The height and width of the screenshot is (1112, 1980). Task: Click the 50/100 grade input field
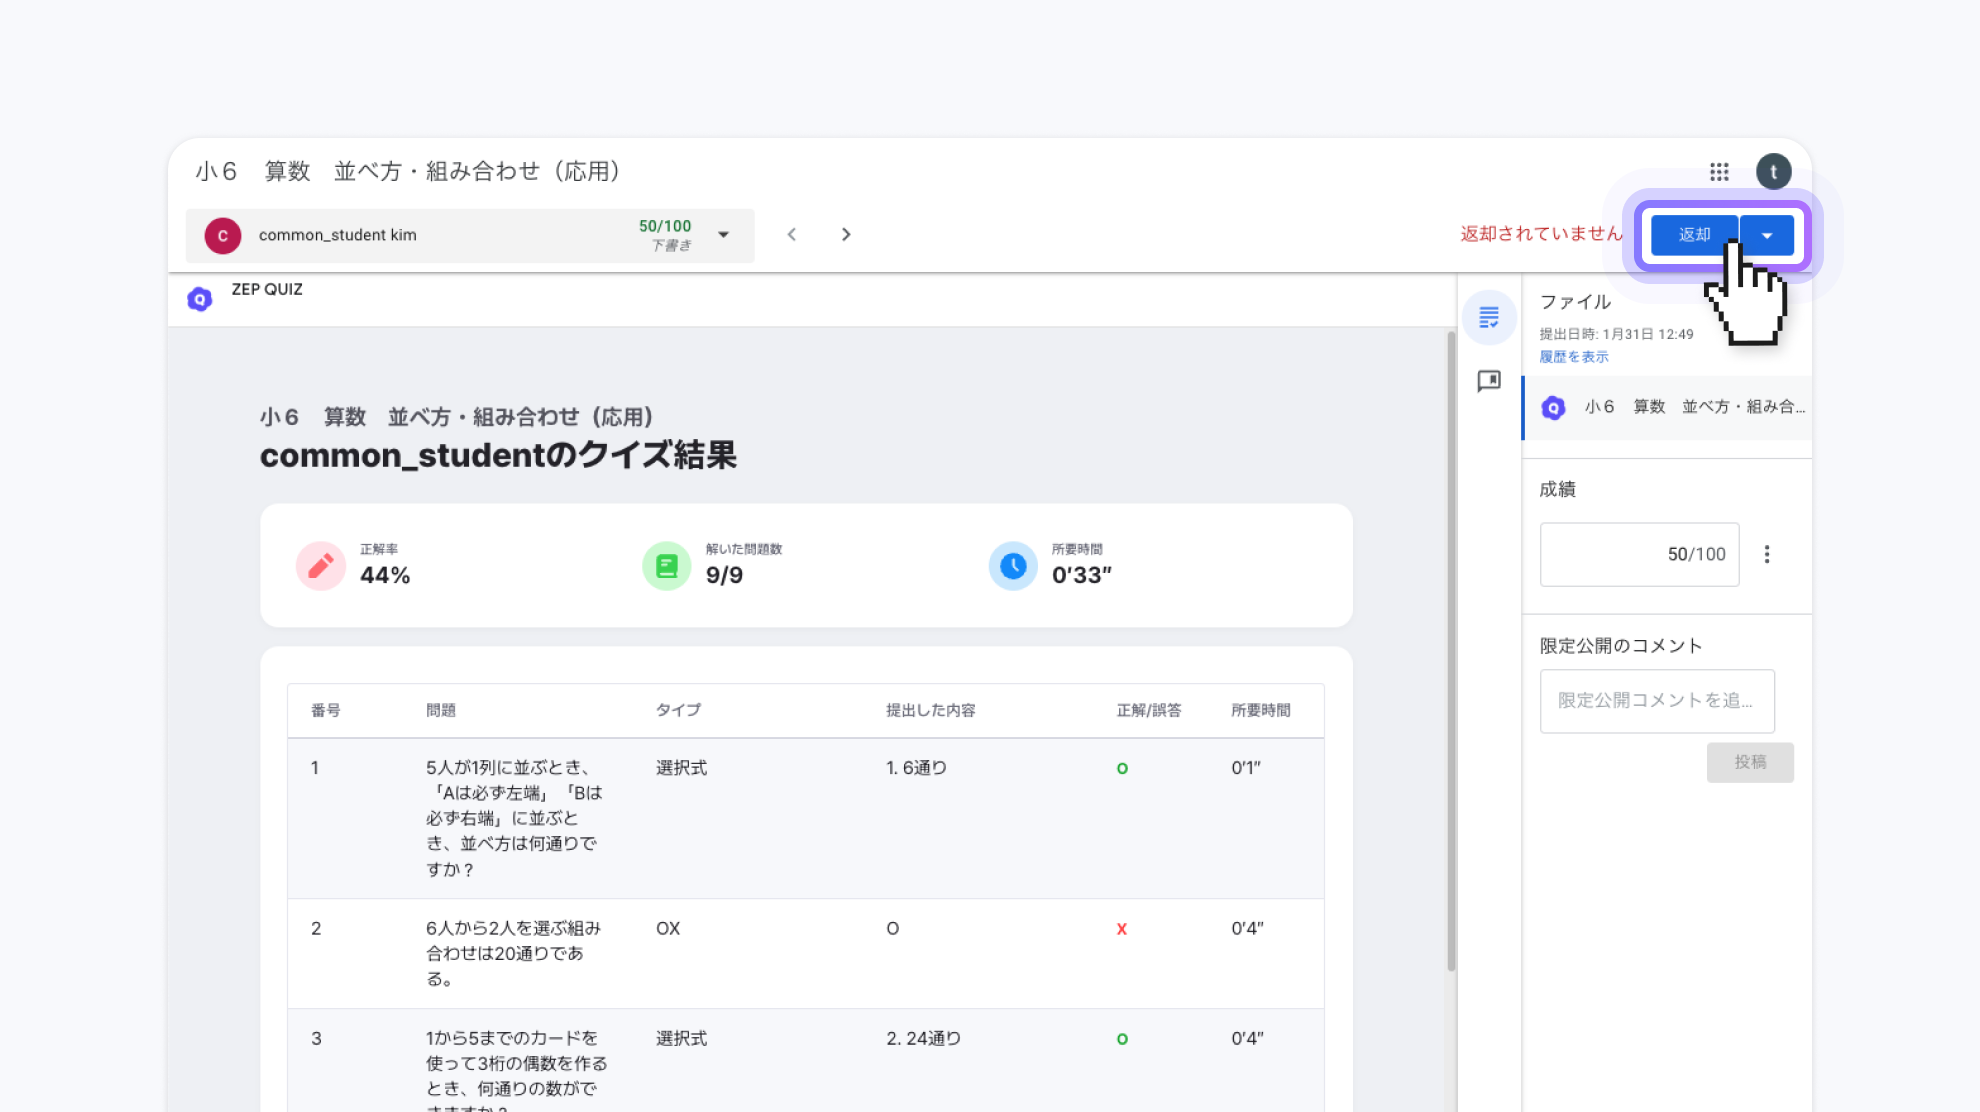tap(1639, 554)
